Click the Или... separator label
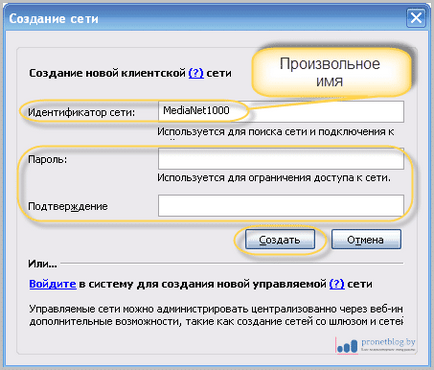 (x=43, y=264)
